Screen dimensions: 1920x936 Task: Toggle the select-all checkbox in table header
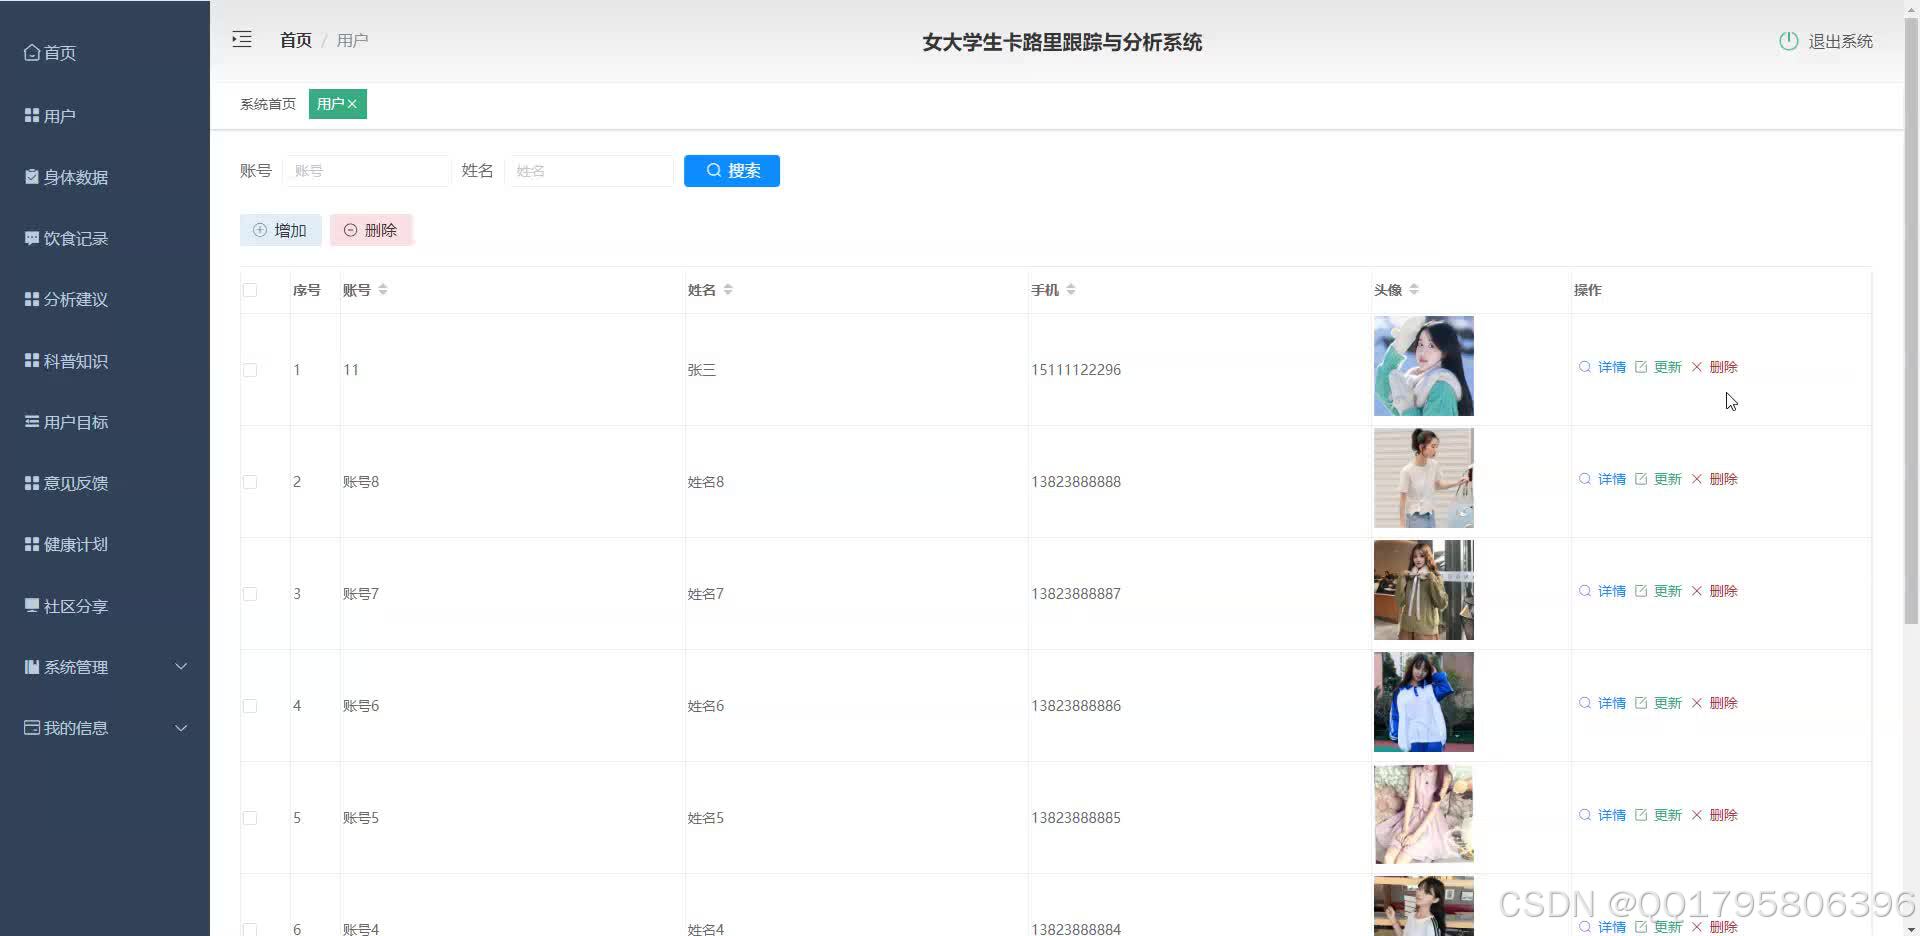click(x=250, y=290)
